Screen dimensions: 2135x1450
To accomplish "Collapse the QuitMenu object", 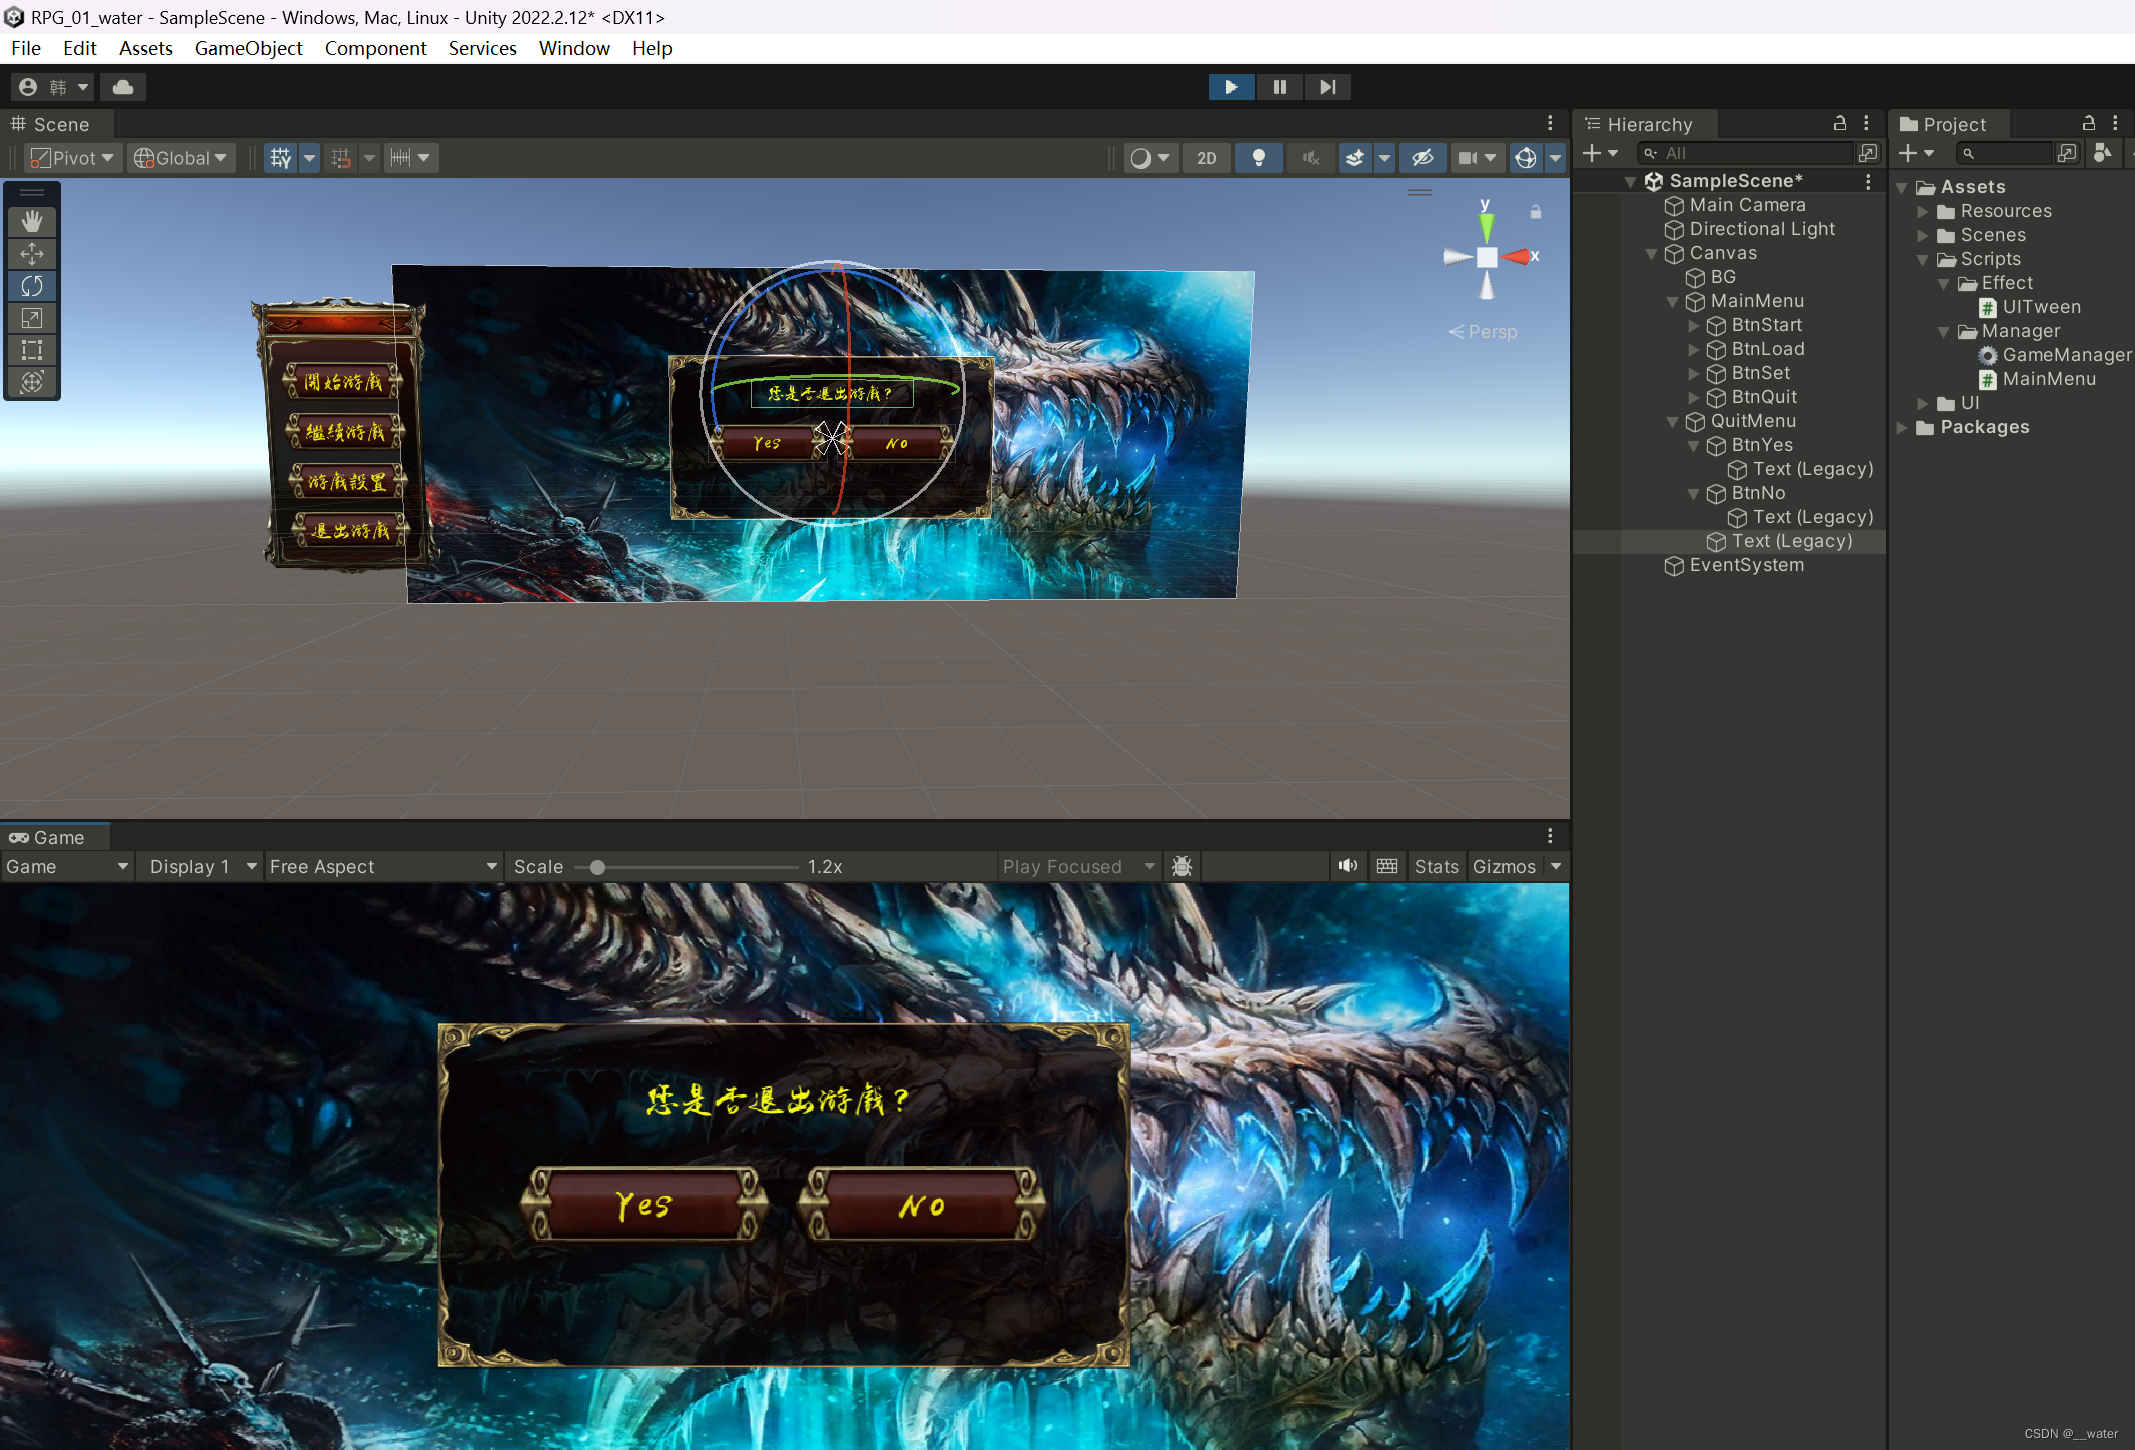I will coord(1672,422).
